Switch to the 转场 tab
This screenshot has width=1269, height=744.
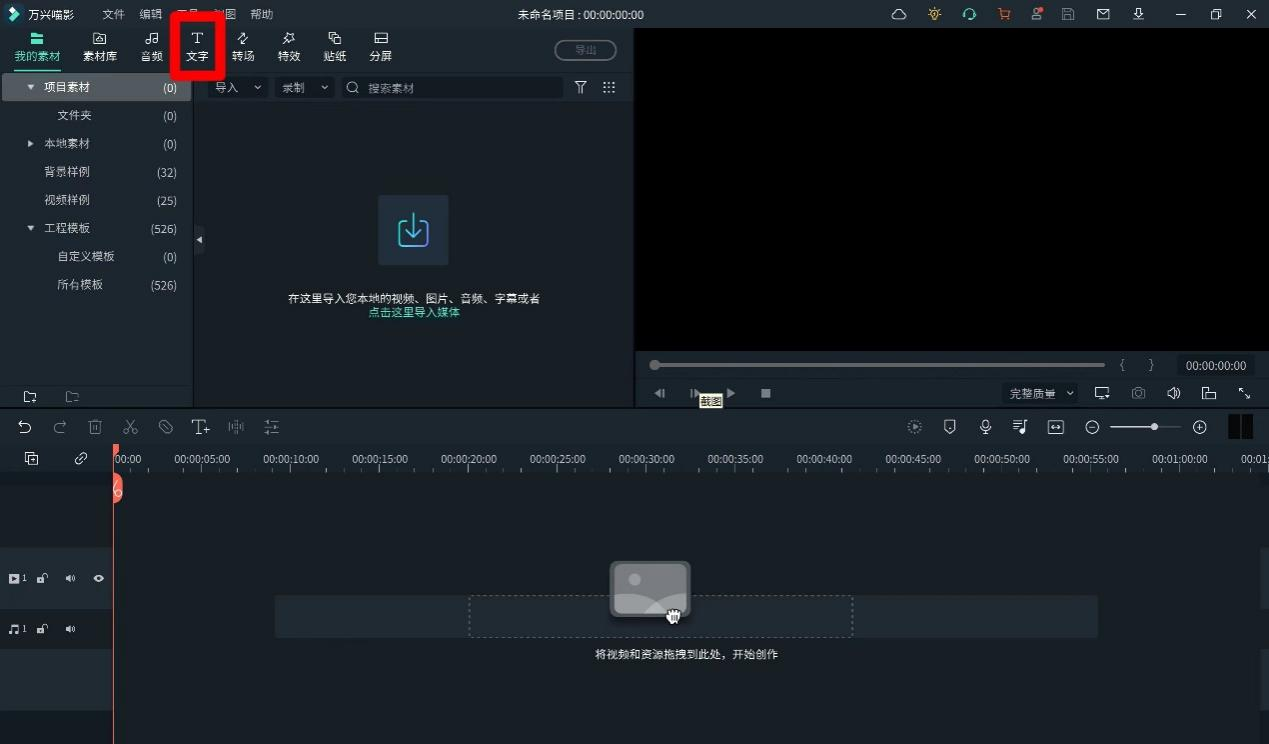coord(242,46)
